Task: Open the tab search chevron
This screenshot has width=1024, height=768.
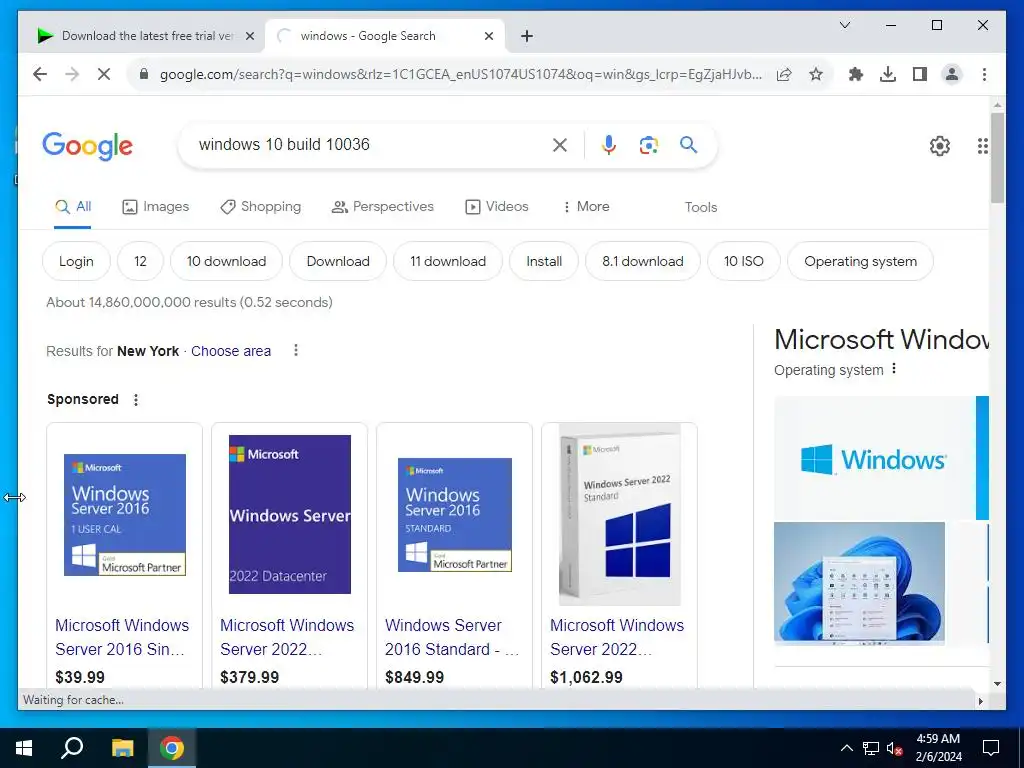Action: coord(844,25)
